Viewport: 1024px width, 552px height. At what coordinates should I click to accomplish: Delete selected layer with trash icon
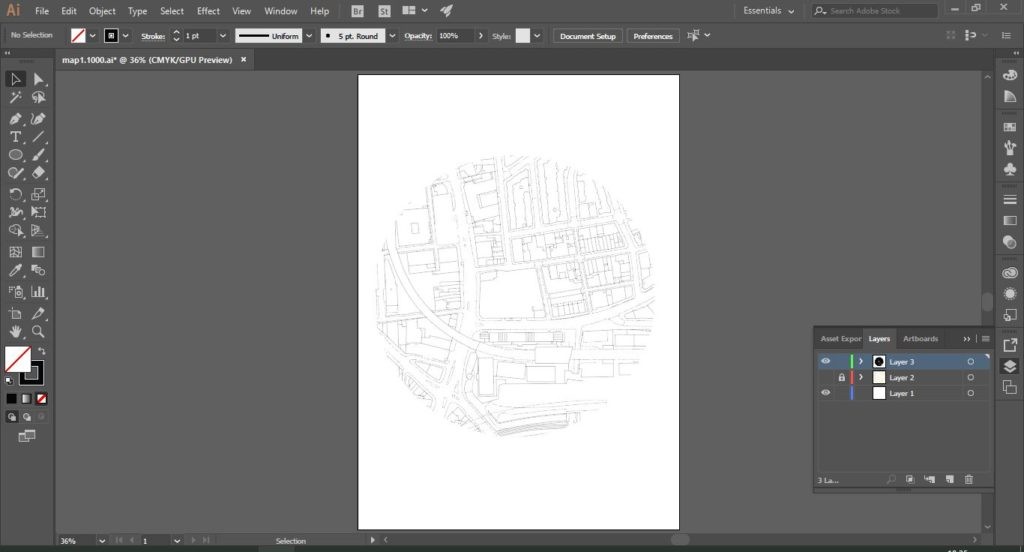[969, 479]
